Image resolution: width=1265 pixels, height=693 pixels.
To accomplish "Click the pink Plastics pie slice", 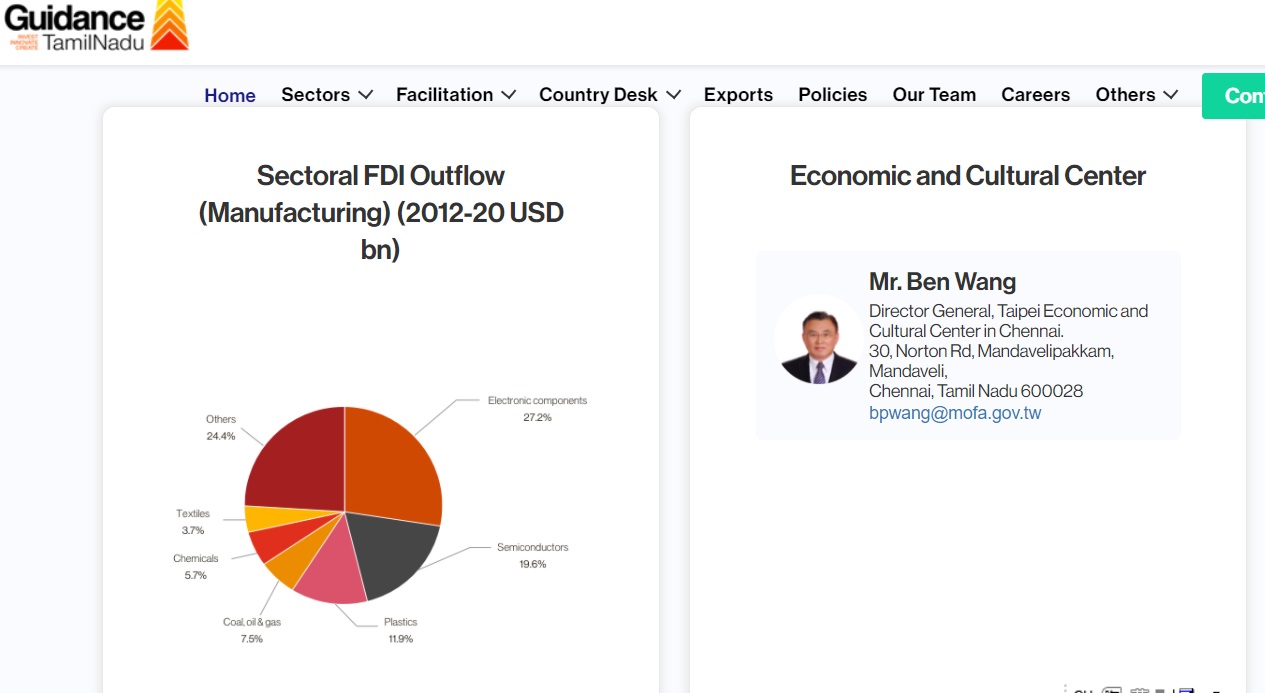I will point(331,576).
